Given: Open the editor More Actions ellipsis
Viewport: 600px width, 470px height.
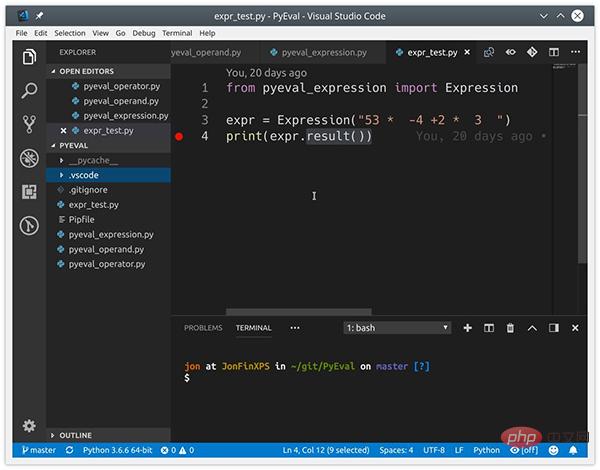Looking at the screenshot, I should (575, 52).
